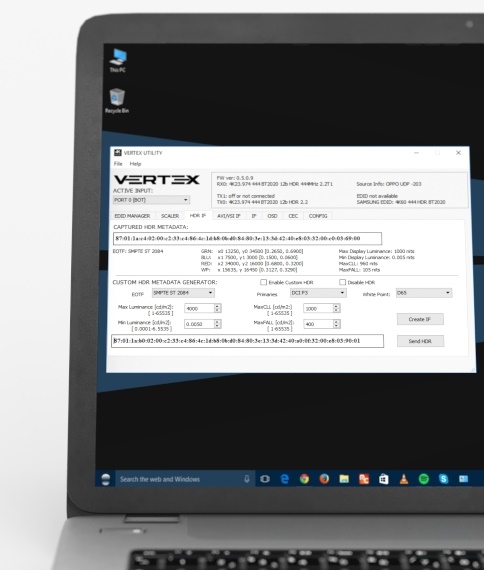Open the Help menu
Screen dimensions: 484x570
[135, 164]
